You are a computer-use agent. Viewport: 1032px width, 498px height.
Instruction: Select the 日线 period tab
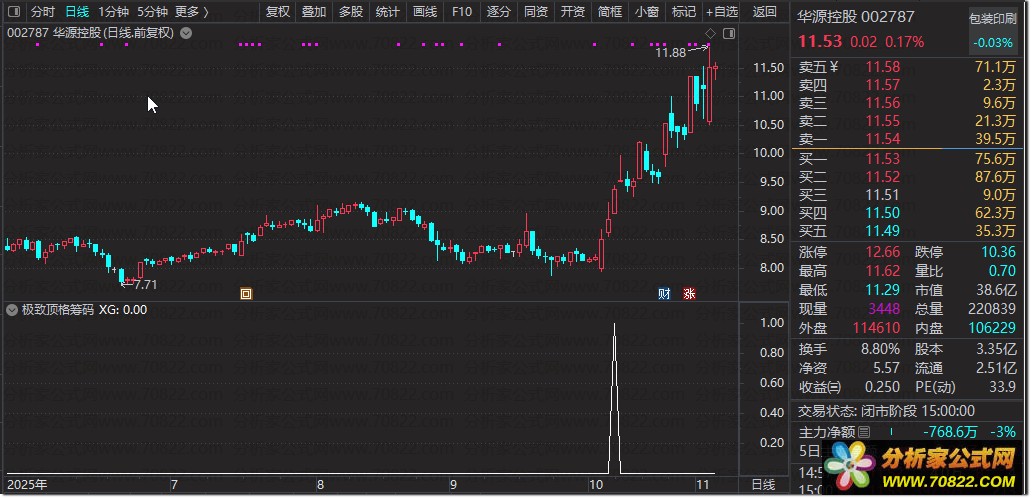76,12
